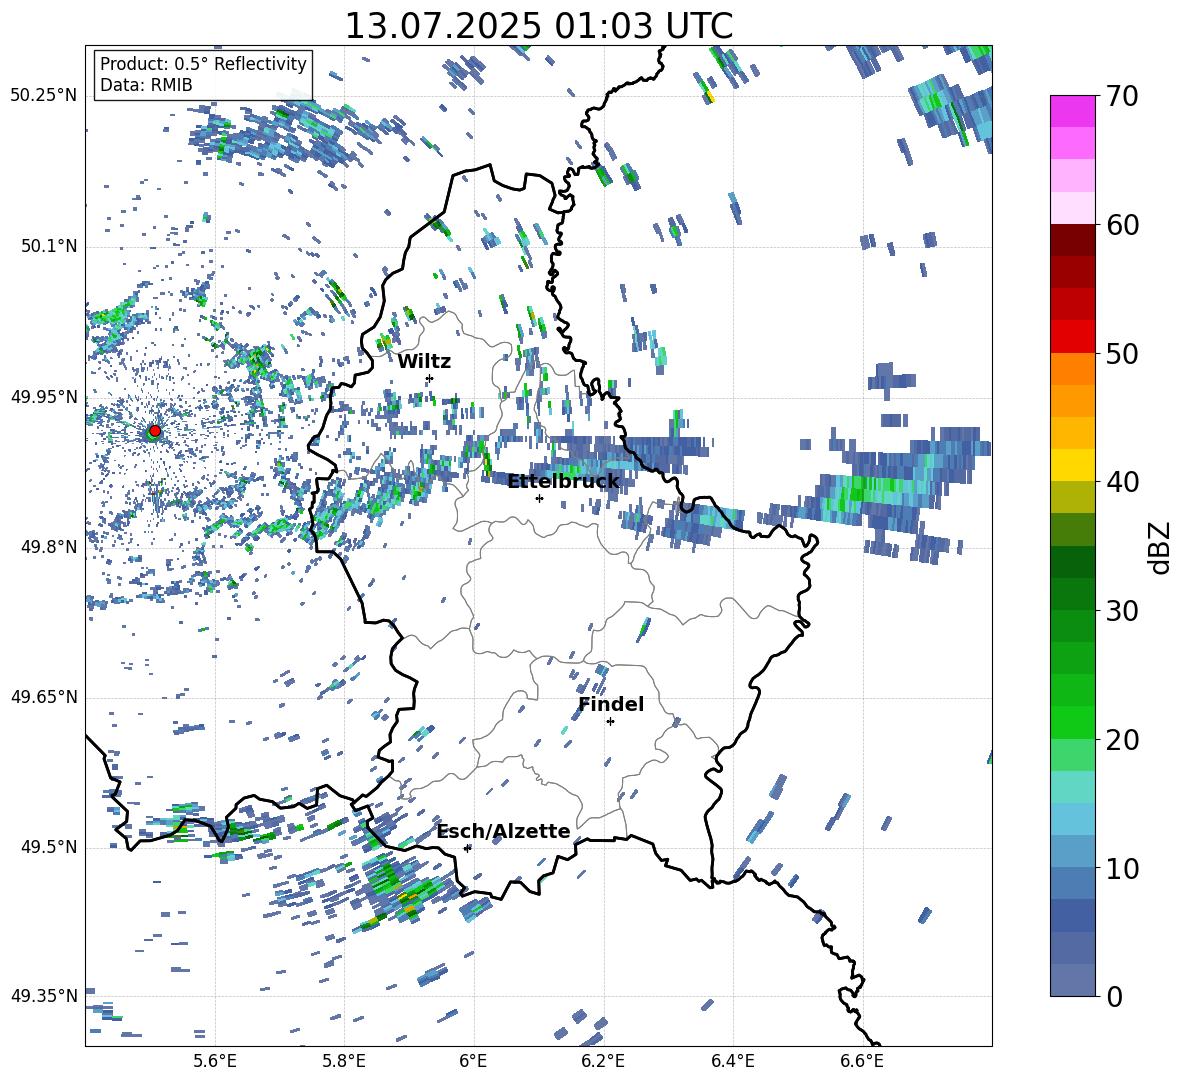Click the 49.8°N latitude label
The image size is (1184, 1081).
49,547
